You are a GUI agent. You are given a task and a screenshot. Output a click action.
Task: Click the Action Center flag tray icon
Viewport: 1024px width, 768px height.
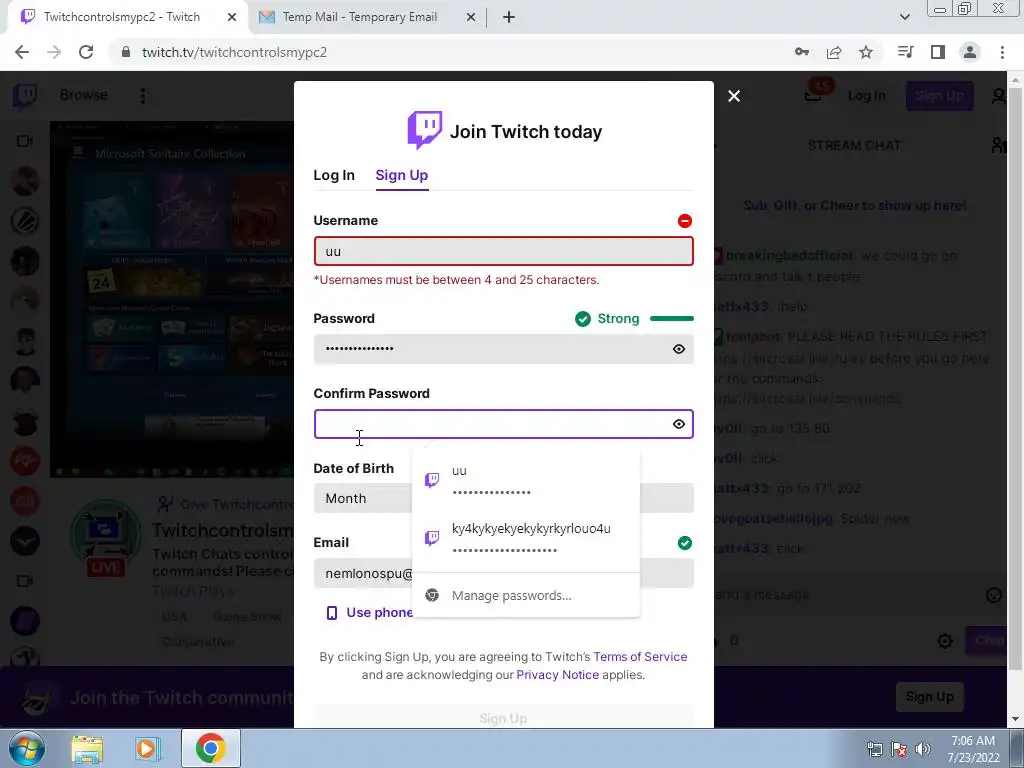[x=899, y=750]
